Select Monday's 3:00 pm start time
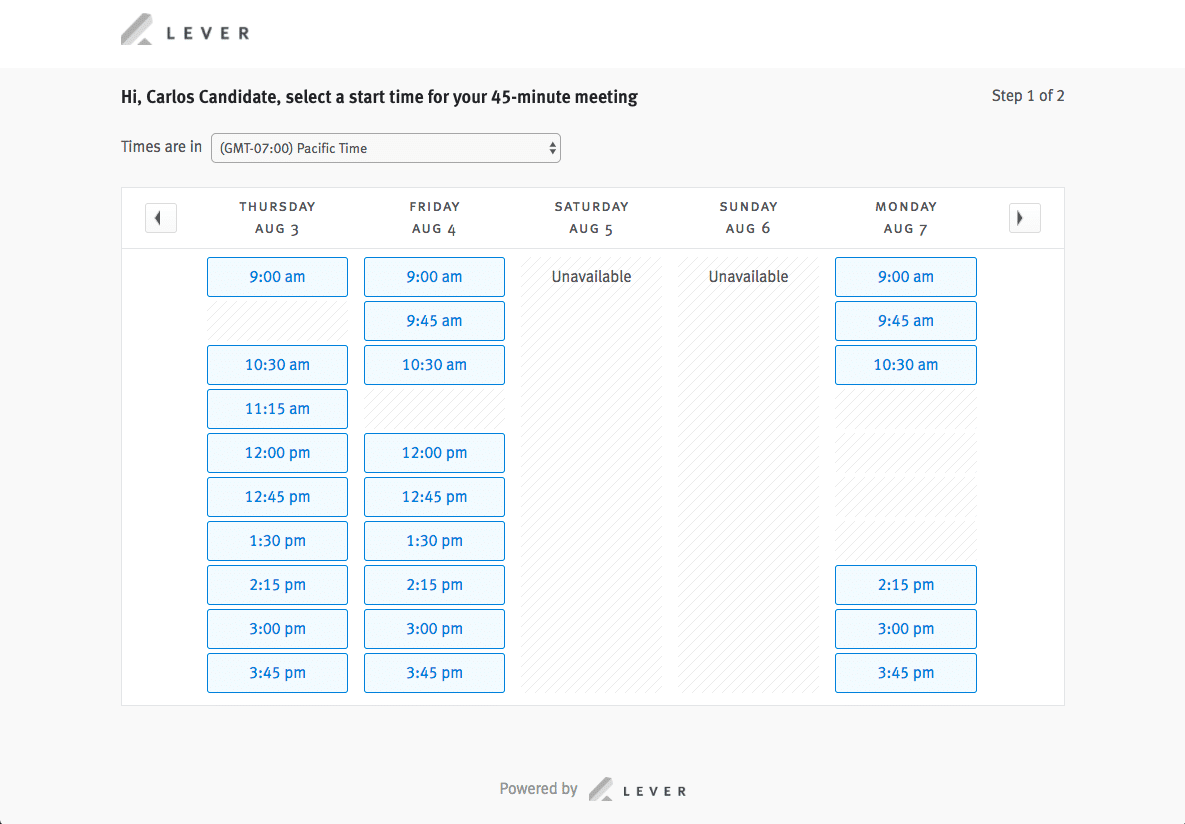 (x=905, y=629)
